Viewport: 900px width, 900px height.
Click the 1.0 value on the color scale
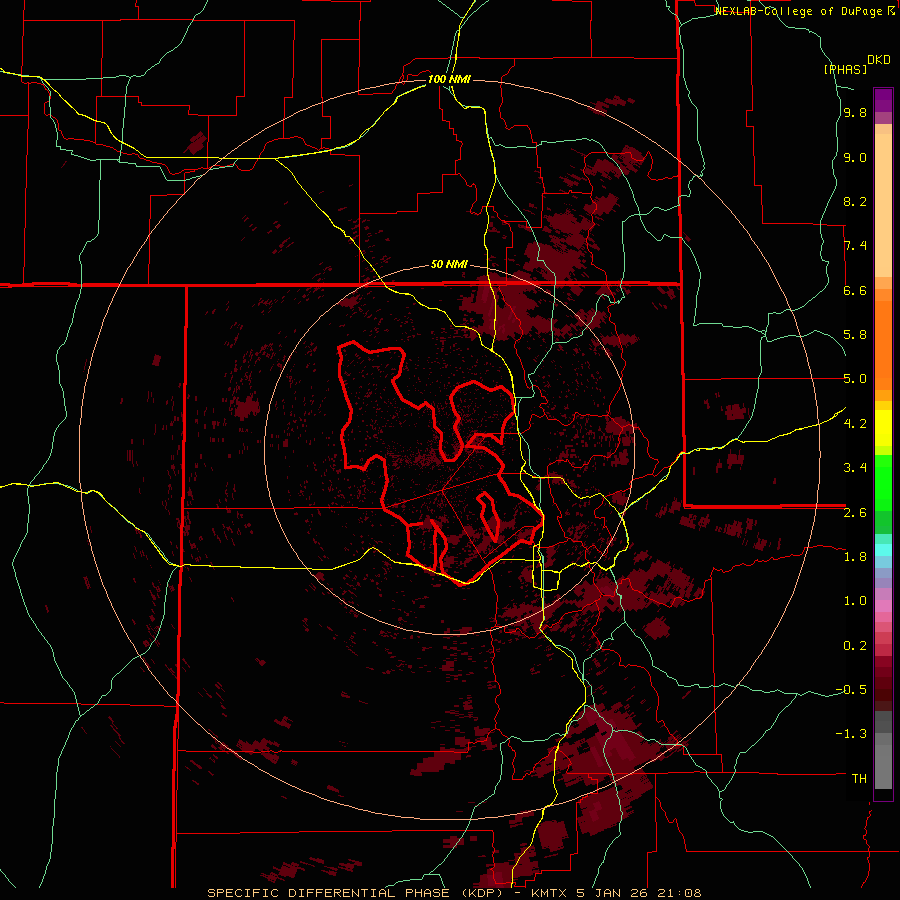(855, 601)
